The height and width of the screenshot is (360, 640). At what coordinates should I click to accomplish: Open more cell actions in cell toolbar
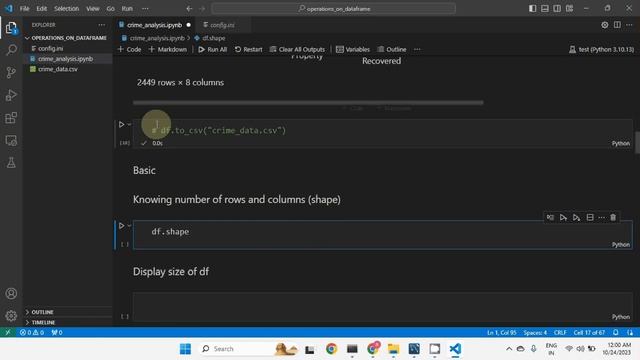[x=601, y=218]
